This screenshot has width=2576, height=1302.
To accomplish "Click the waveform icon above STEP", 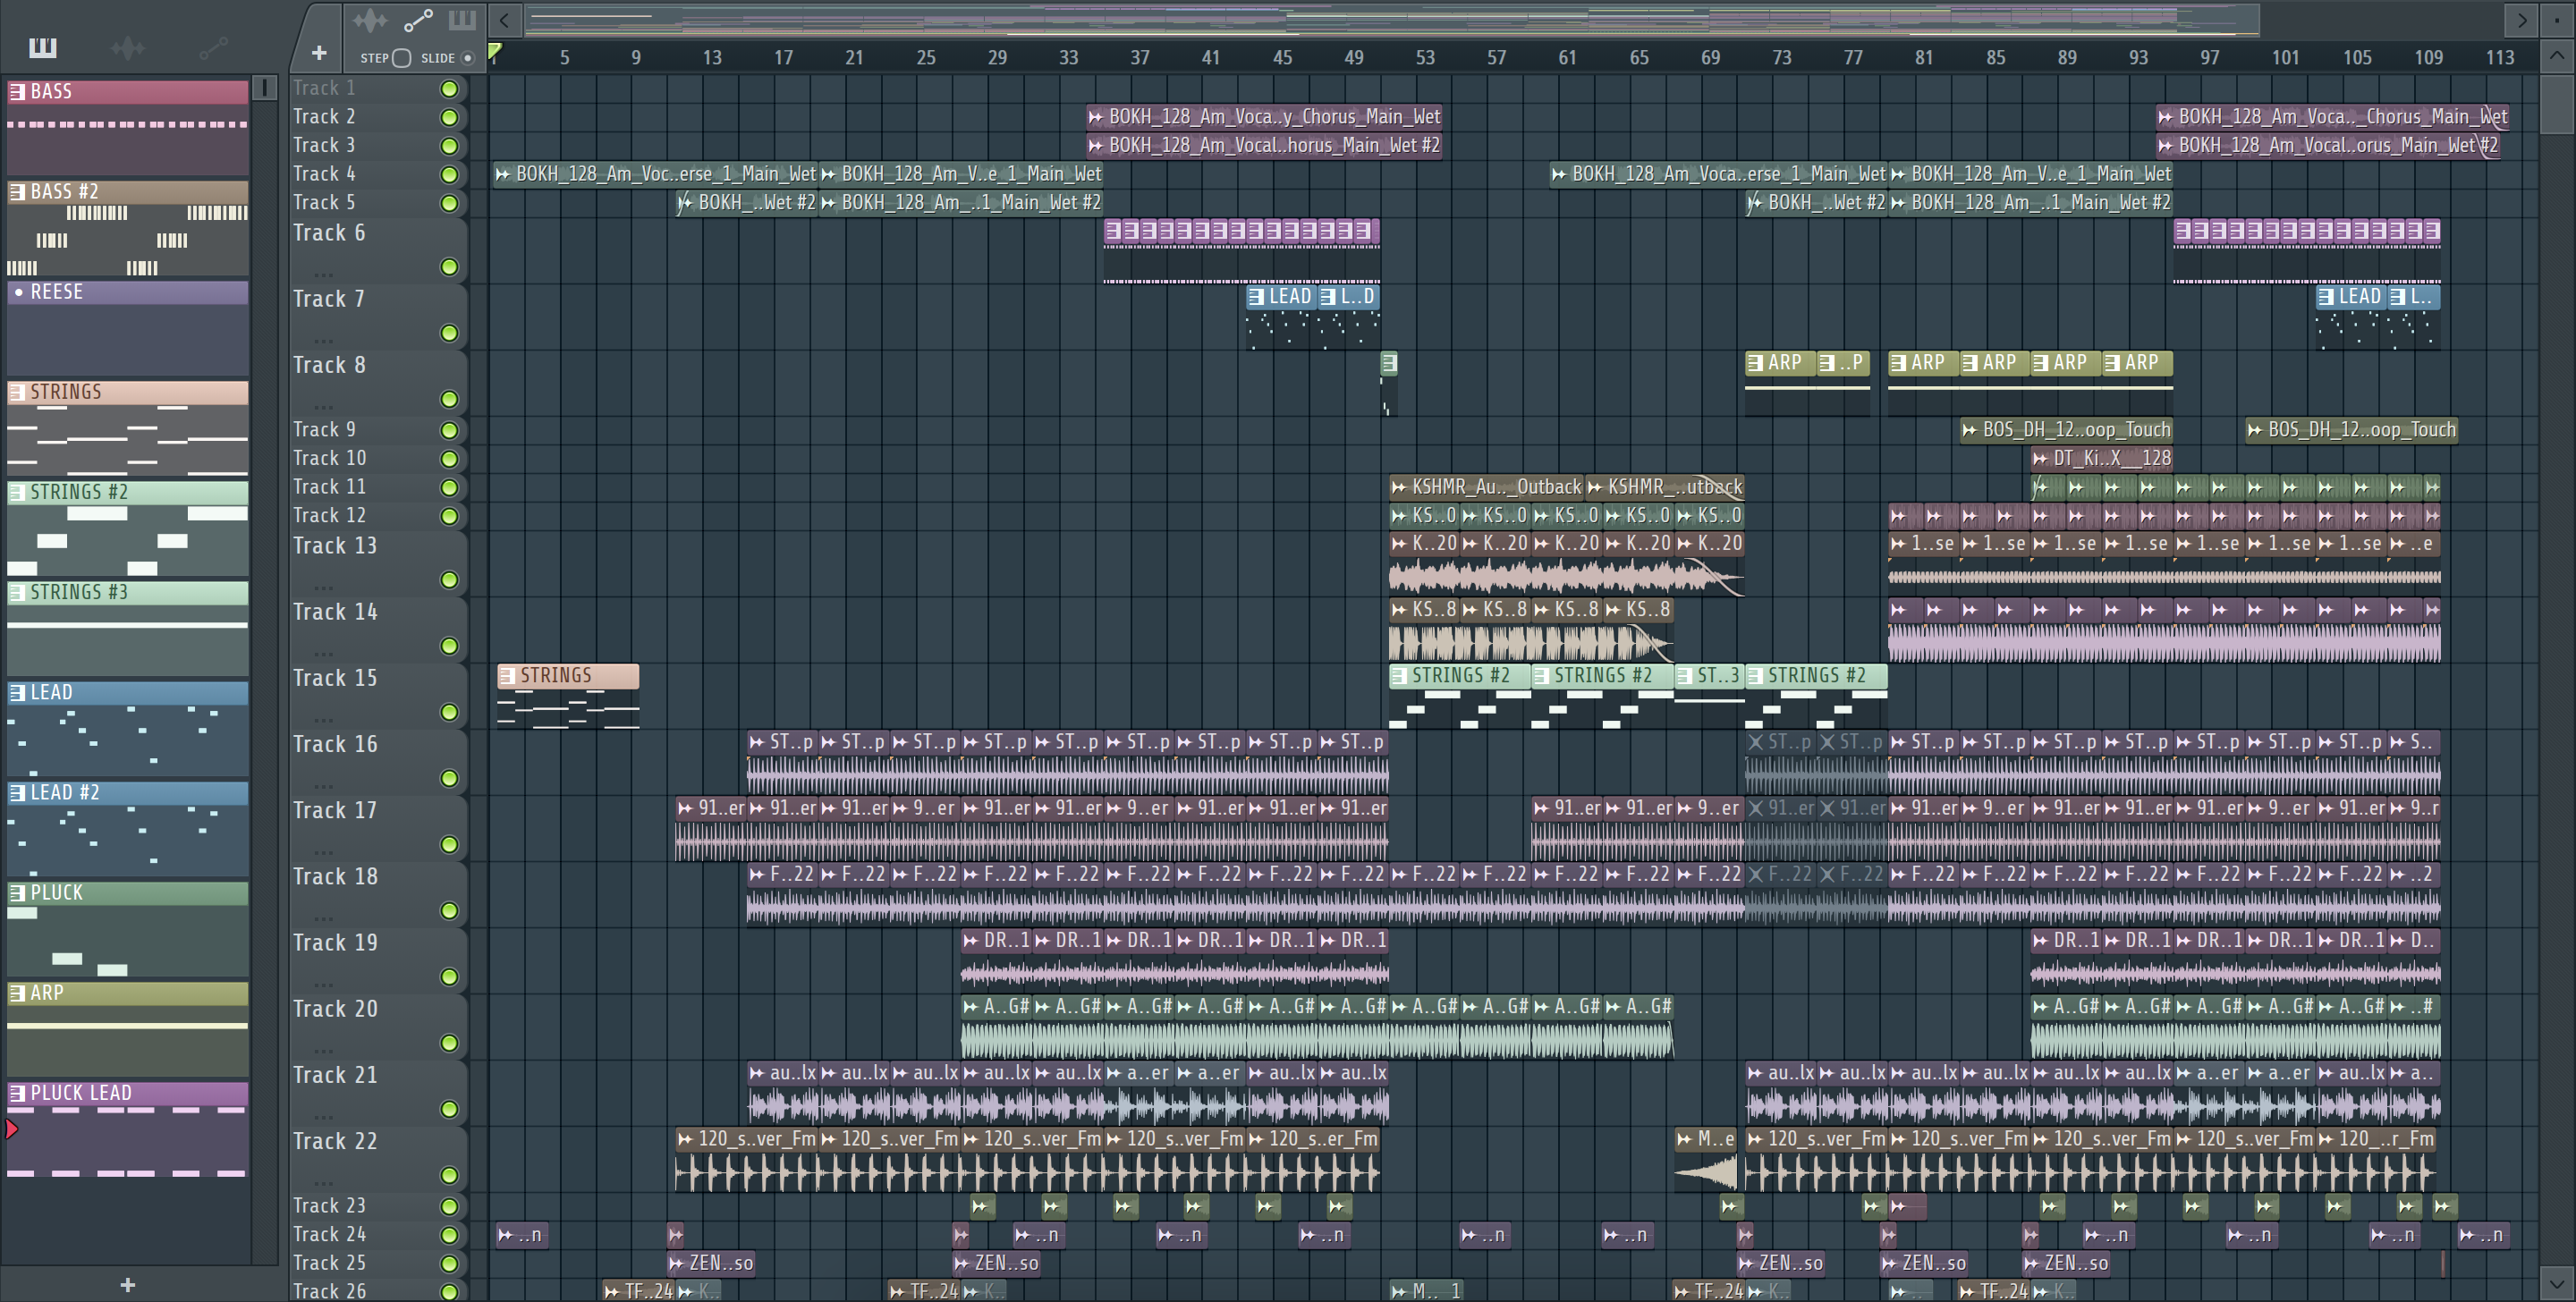I will [x=370, y=20].
